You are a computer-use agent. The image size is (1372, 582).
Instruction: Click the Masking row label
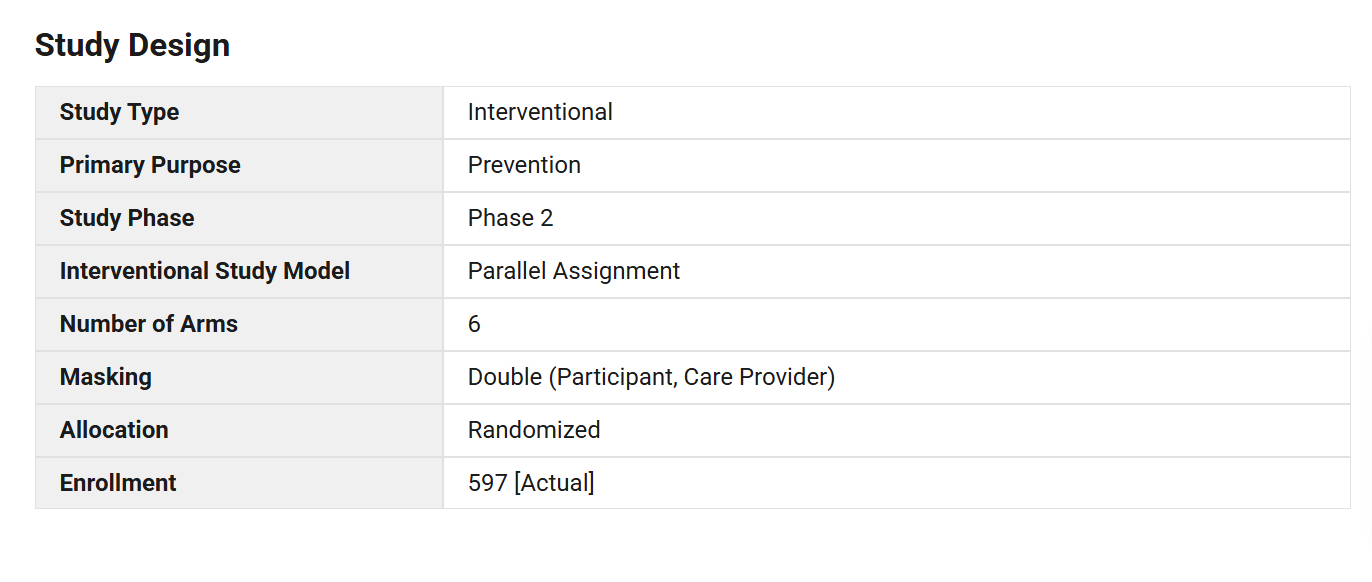(x=106, y=377)
